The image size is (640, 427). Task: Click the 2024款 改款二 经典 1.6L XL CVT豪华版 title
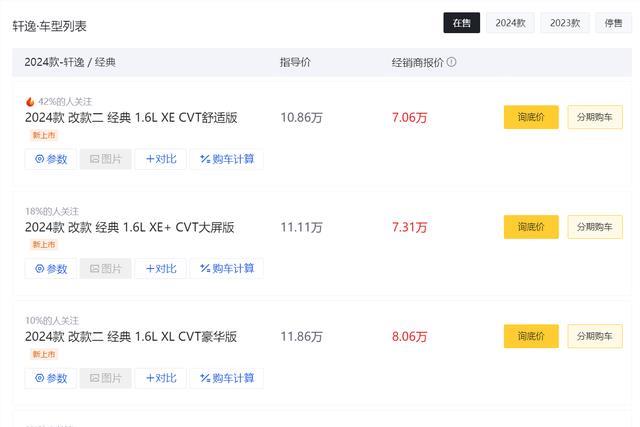[131, 336]
